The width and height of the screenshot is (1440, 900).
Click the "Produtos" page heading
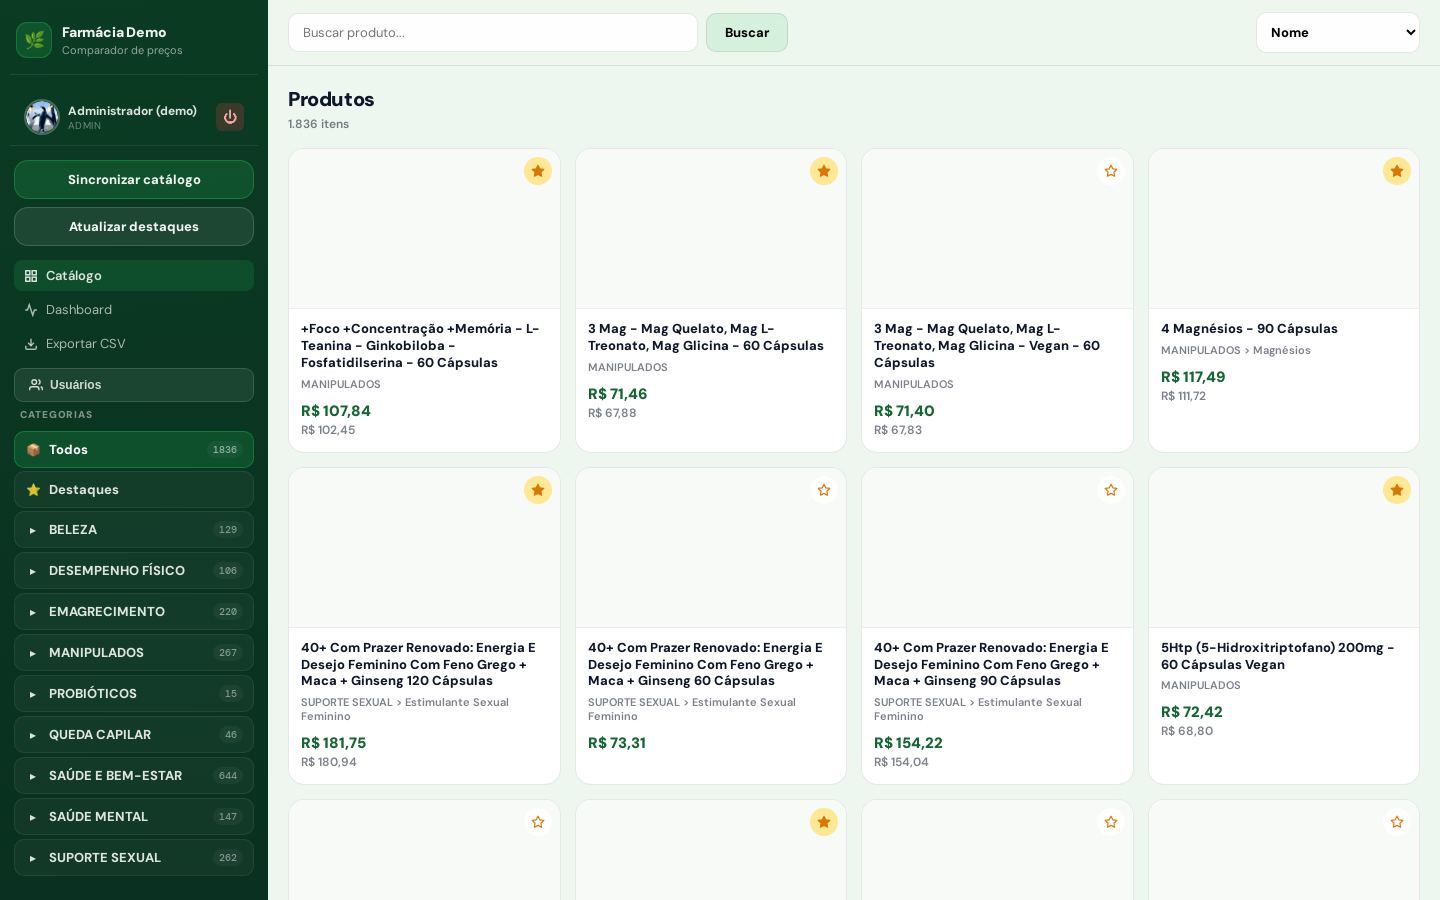click(x=331, y=99)
